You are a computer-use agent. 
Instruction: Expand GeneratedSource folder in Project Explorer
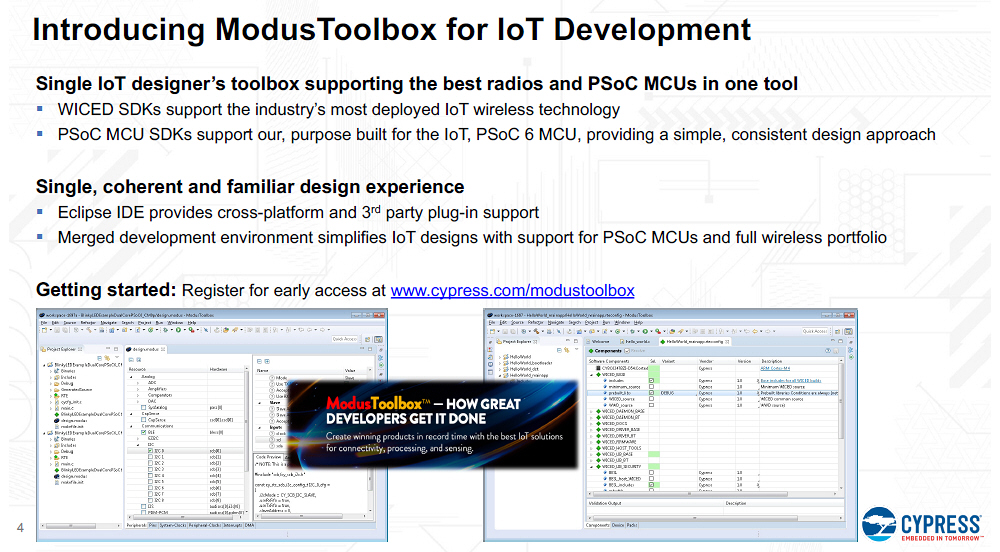click(51, 389)
